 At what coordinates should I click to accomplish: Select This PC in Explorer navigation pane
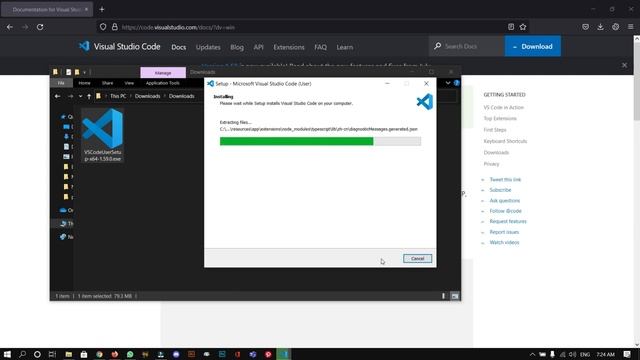(67, 224)
